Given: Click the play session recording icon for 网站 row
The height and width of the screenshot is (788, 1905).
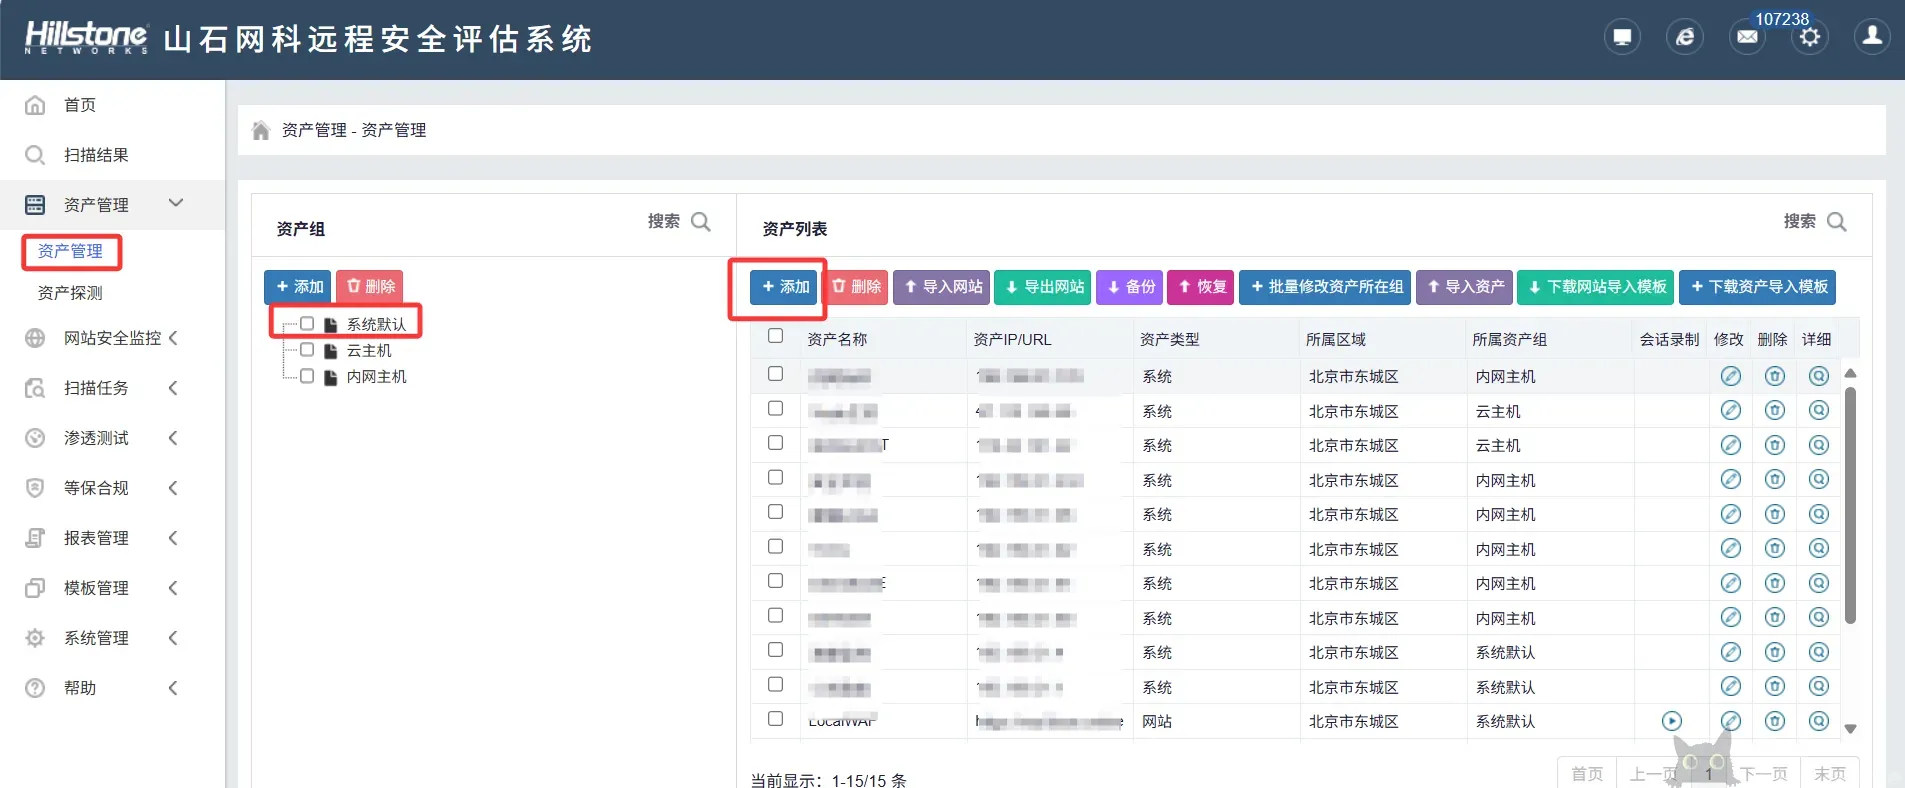Looking at the screenshot, I should [1672, 721].
